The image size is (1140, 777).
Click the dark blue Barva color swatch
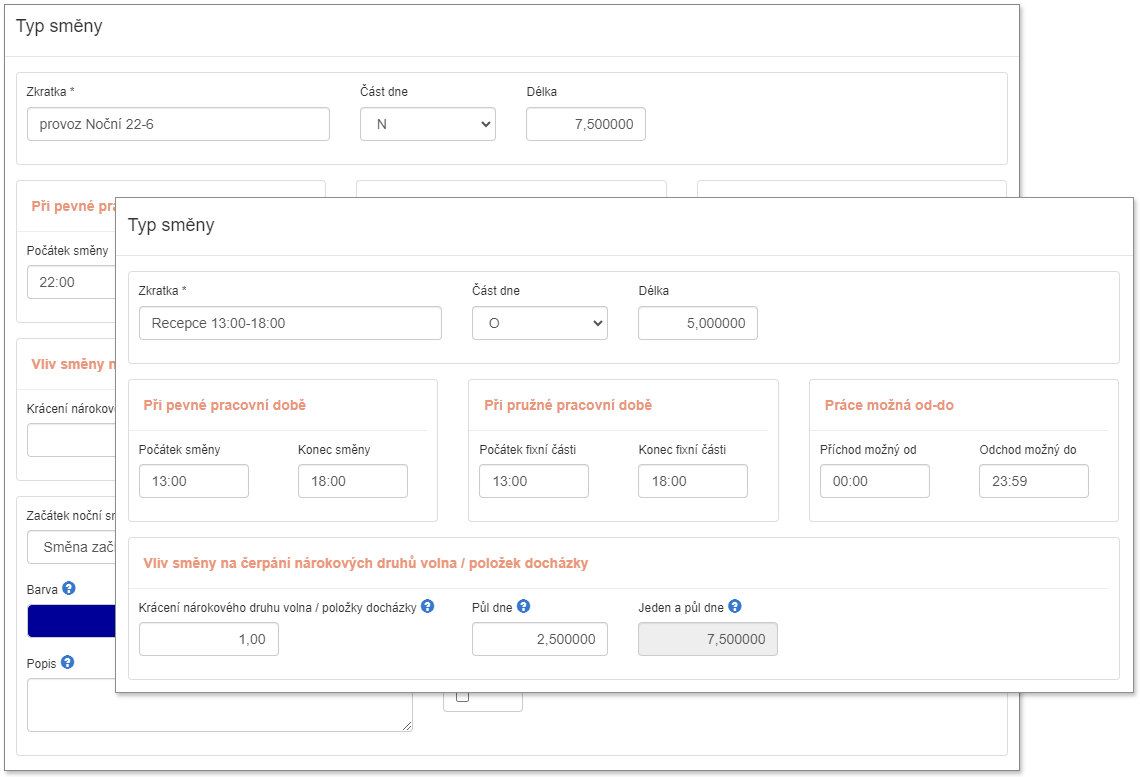point(72,620)
